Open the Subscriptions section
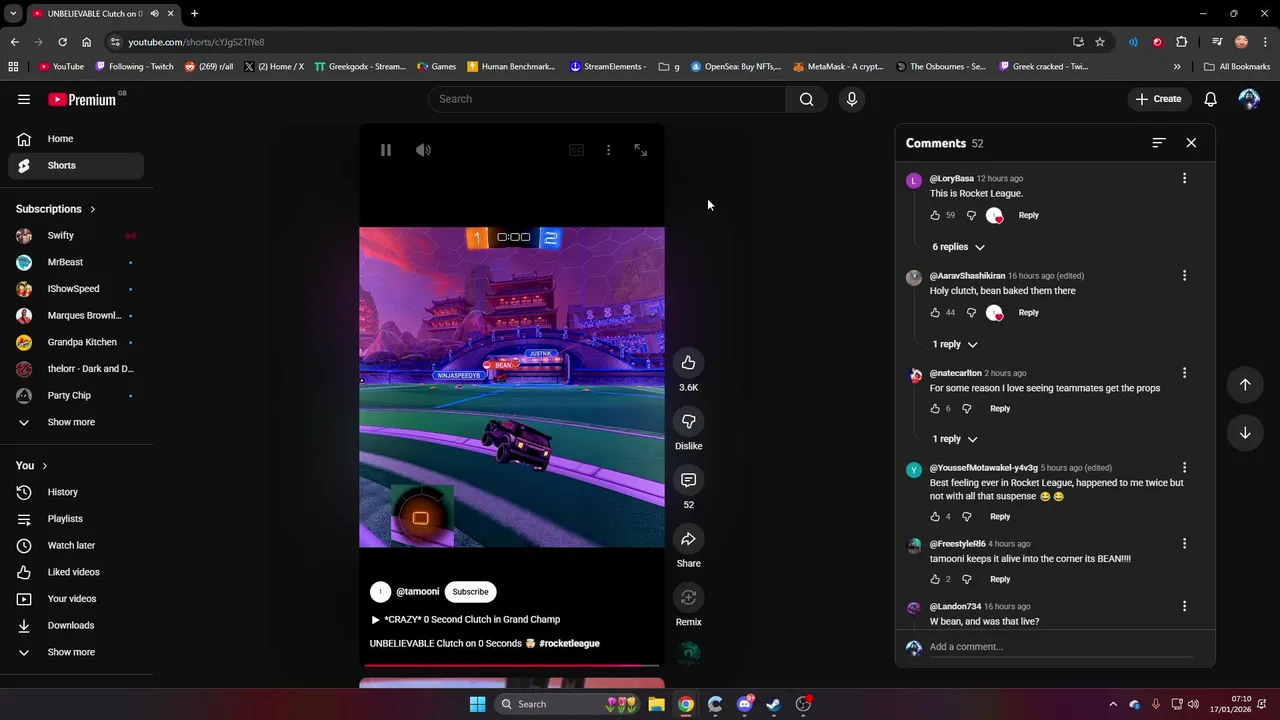 click(56, 209)
